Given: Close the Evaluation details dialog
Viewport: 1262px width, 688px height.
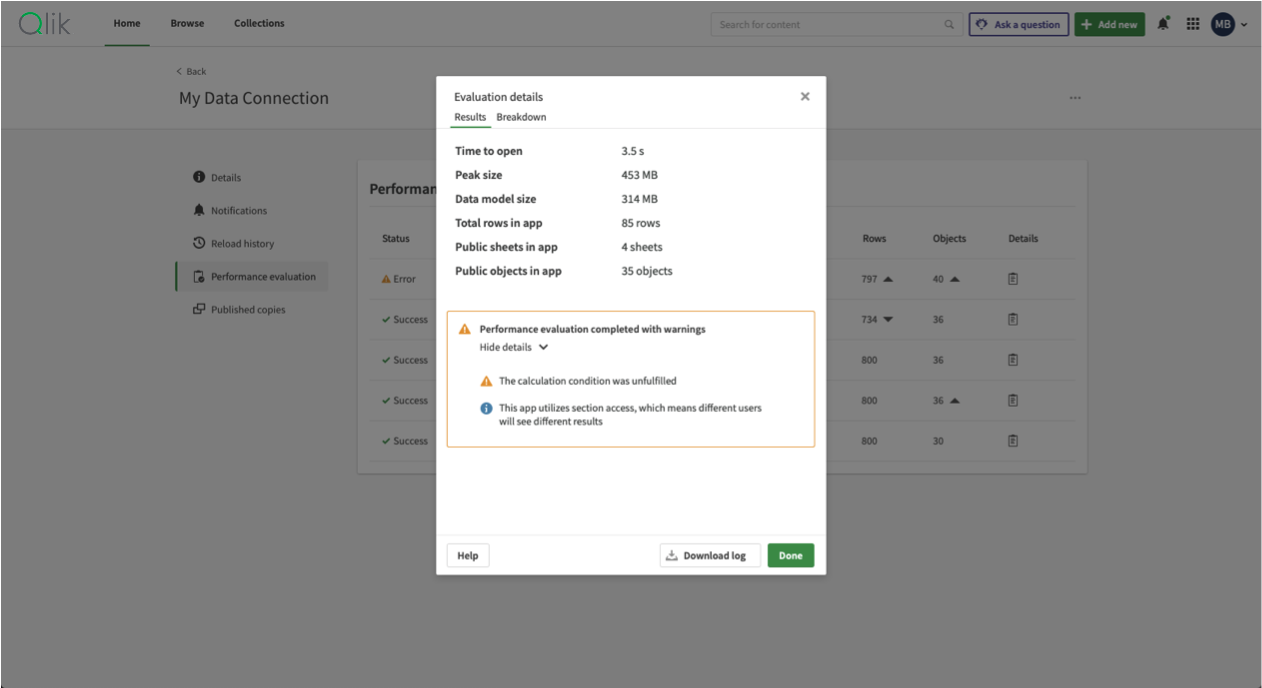Looking at the screenshot, I should pos(805,97).
